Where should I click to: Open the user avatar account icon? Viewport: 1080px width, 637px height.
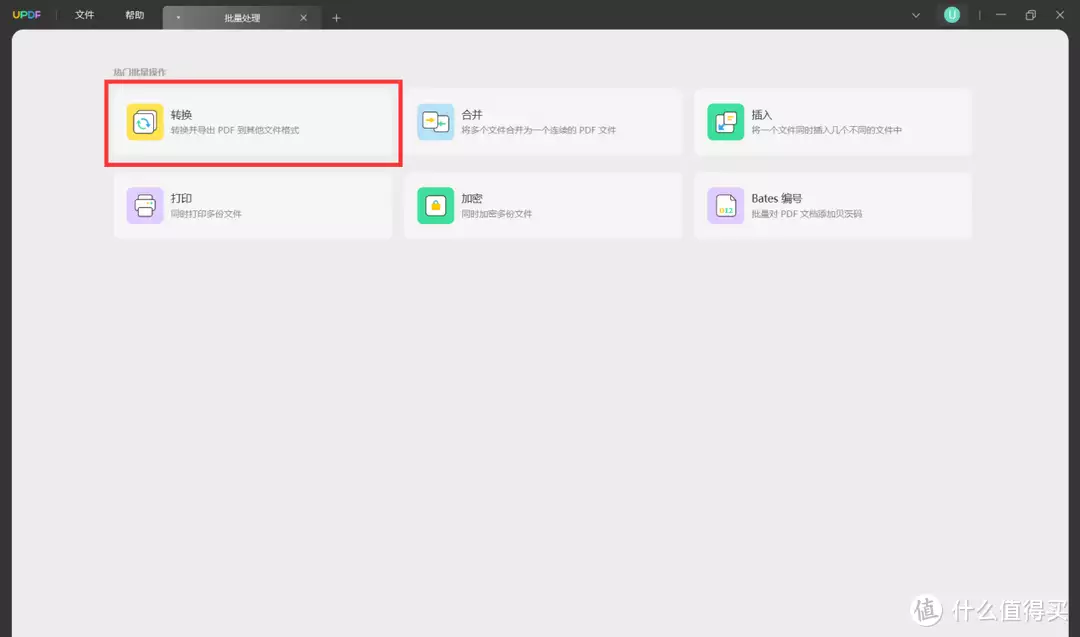952,14
